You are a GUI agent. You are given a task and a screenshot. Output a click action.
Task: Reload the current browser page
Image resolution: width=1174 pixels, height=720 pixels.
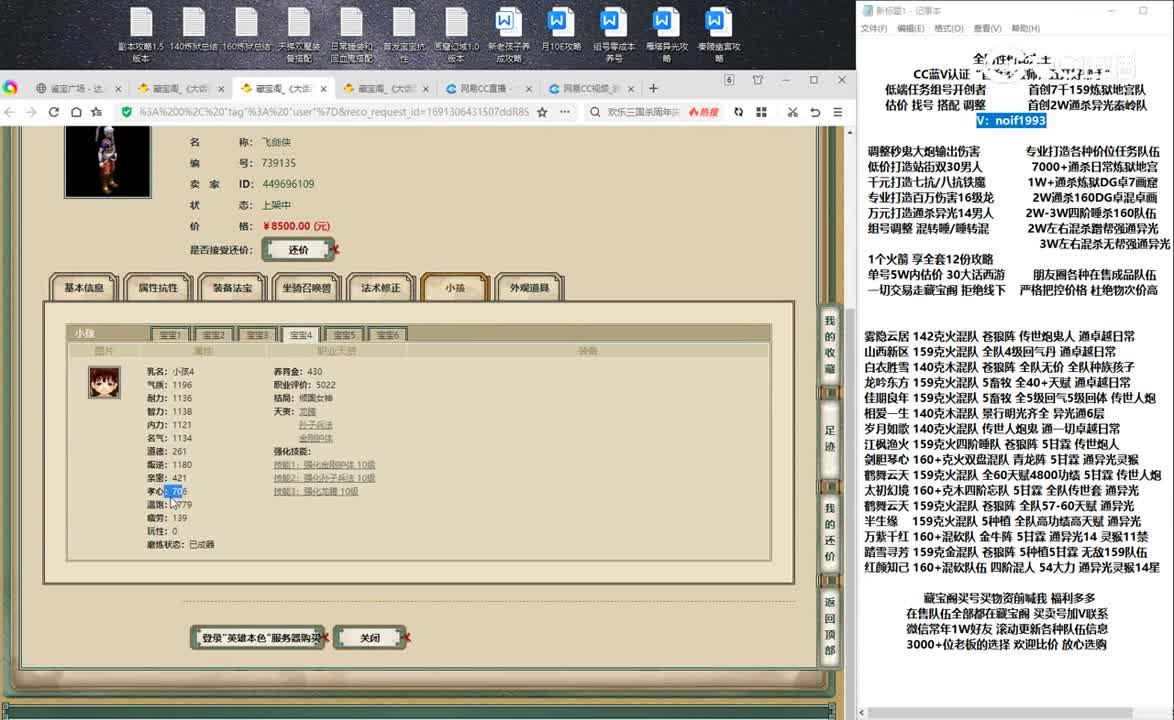(x=54, y=112)
